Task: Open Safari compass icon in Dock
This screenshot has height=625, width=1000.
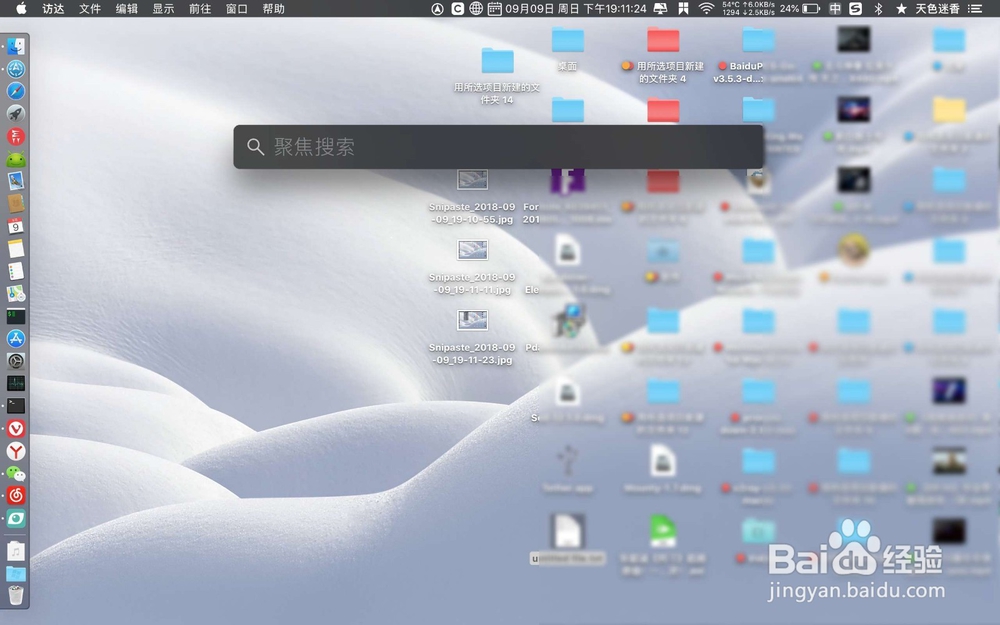Action: 16,91
